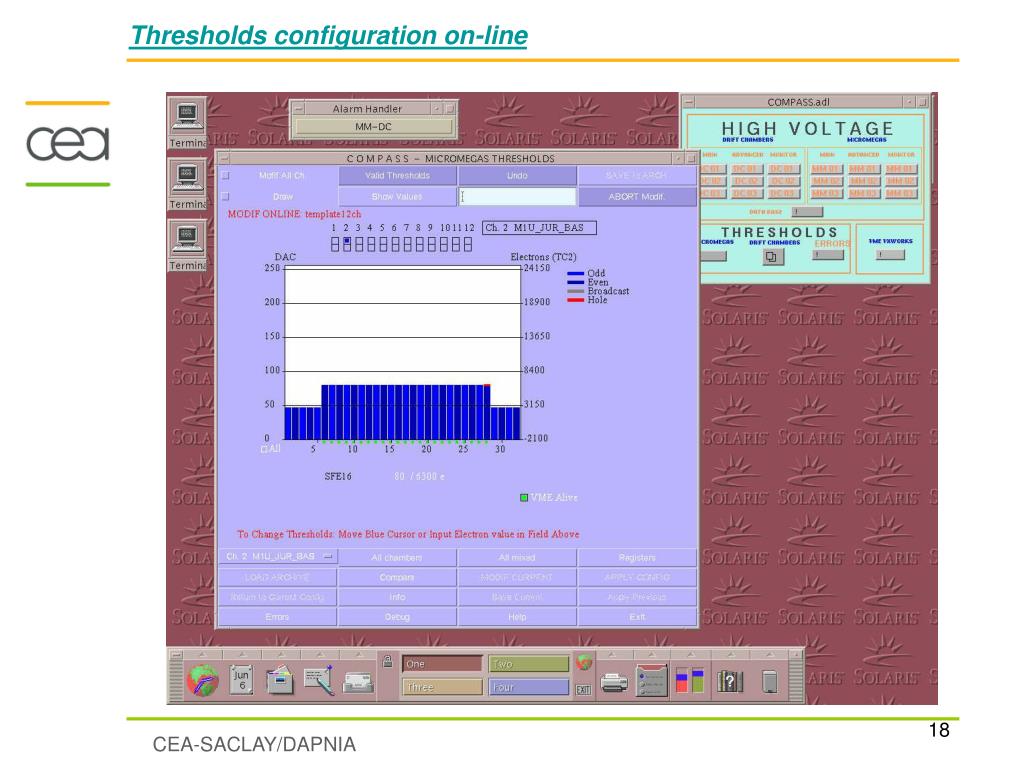Screen dimensions: 1024x763
Task: Open the Help books question-mark icon
Action: [x=730, y=681]
